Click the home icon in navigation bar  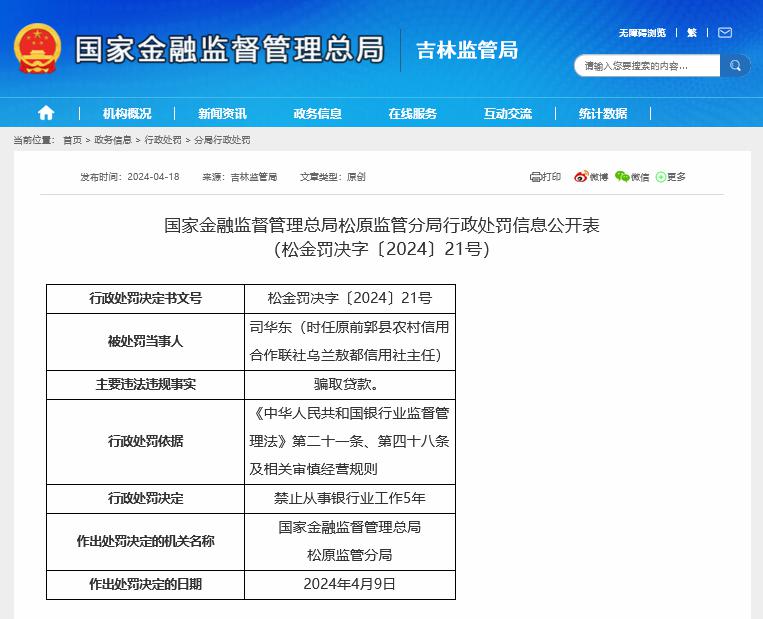tap(46, 113)
